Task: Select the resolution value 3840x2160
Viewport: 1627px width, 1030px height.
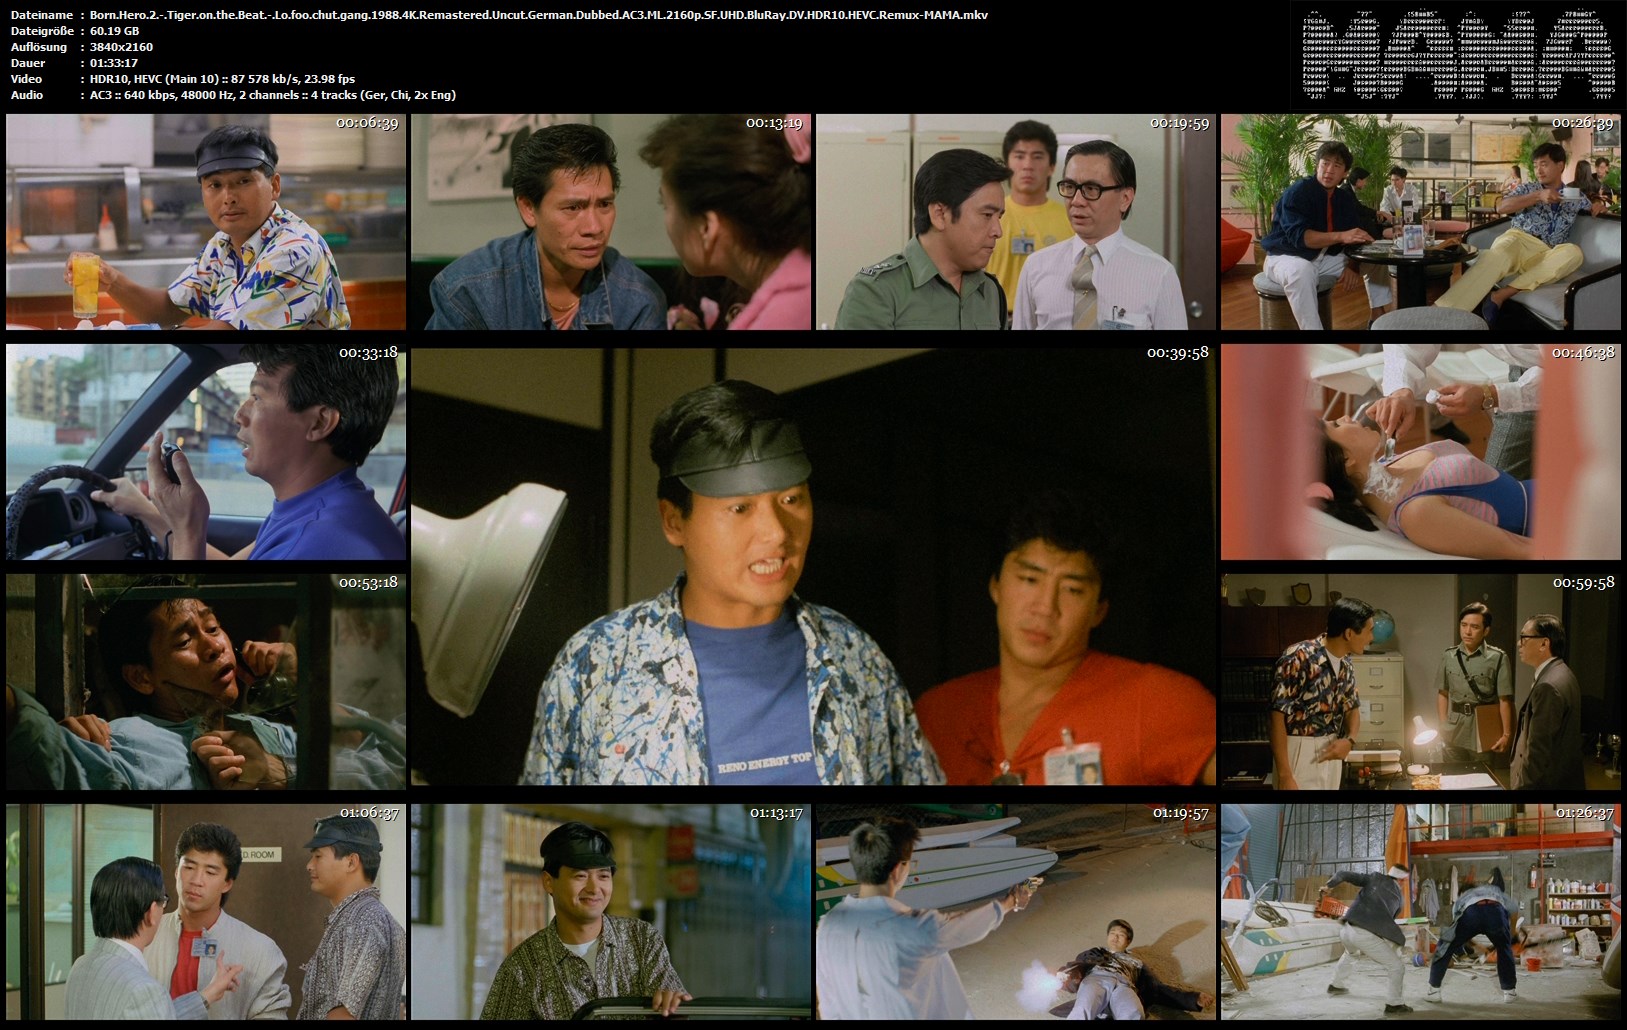Action: 121,47
